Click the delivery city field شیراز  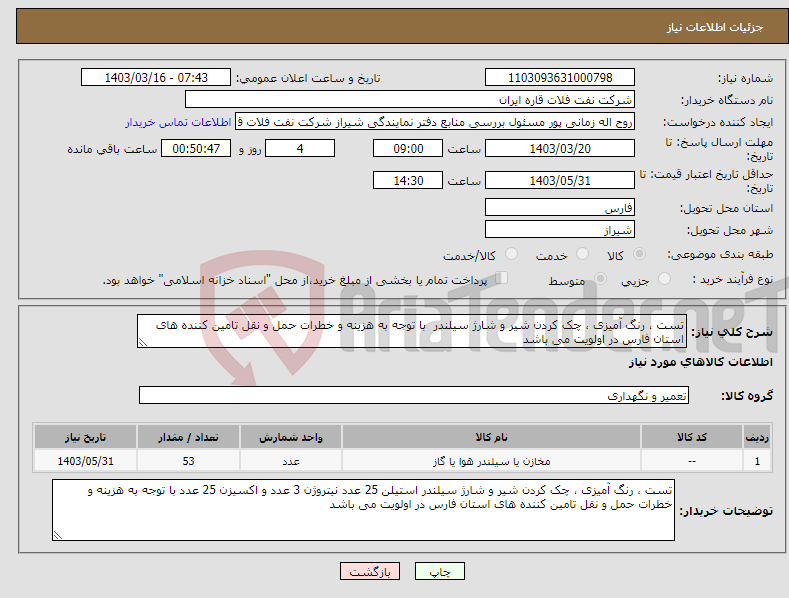coord(560,230)
